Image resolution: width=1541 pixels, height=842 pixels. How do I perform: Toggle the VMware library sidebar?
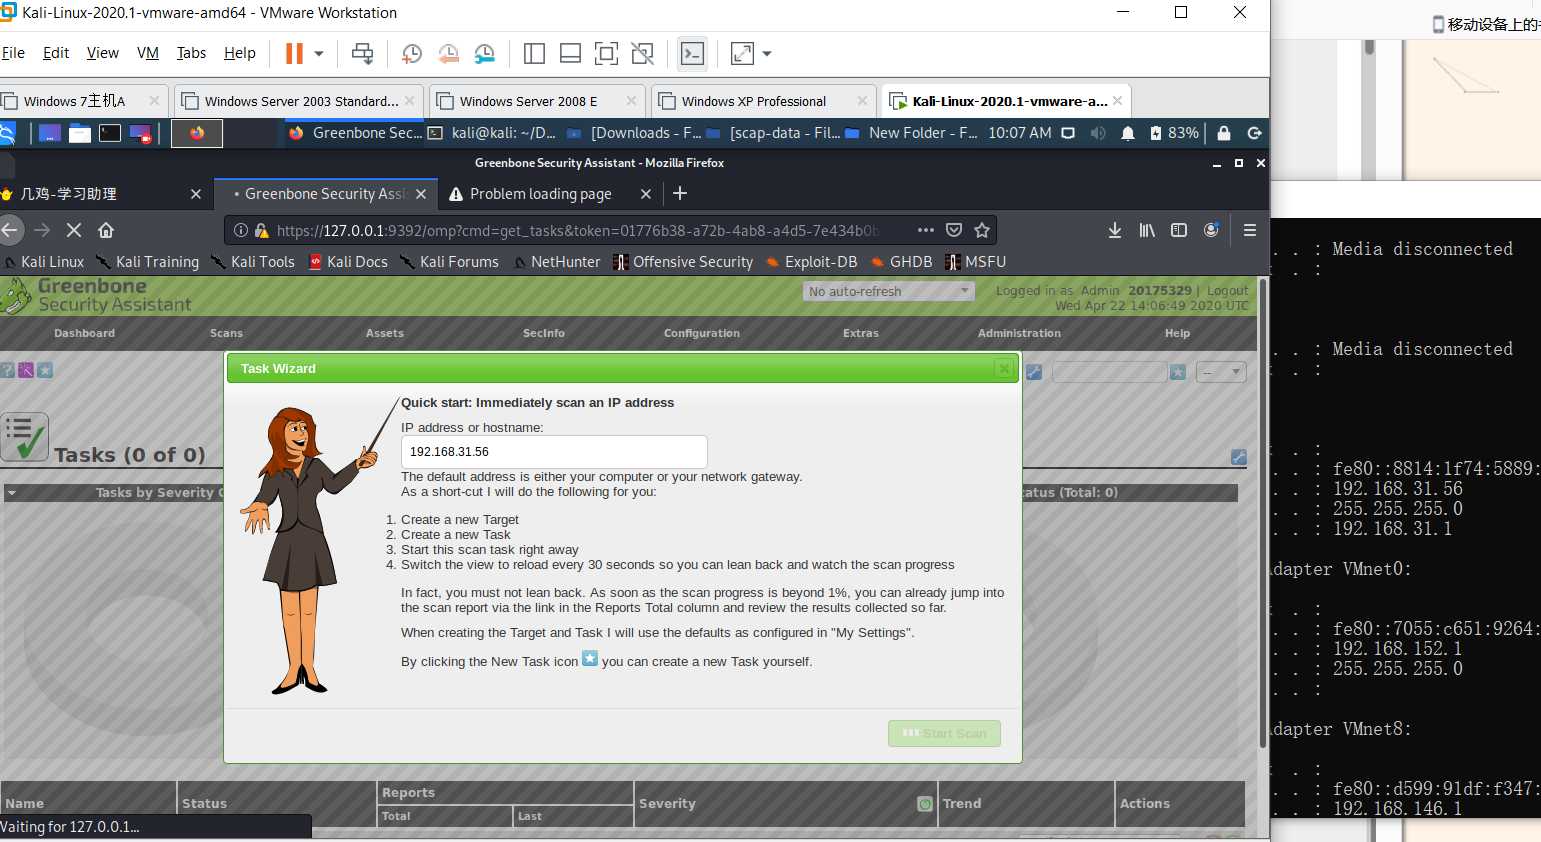tap(534, 54)
